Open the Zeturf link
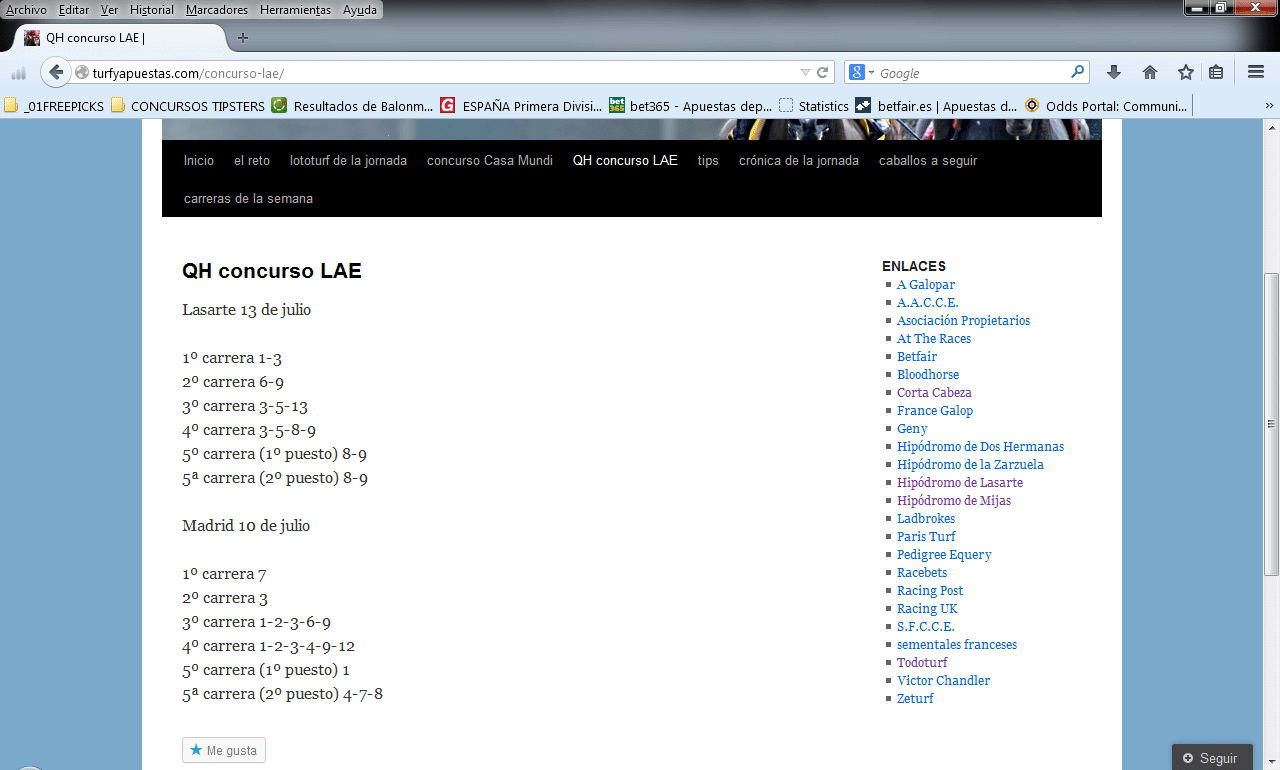 pyautogui.click(x=915, y=699)
